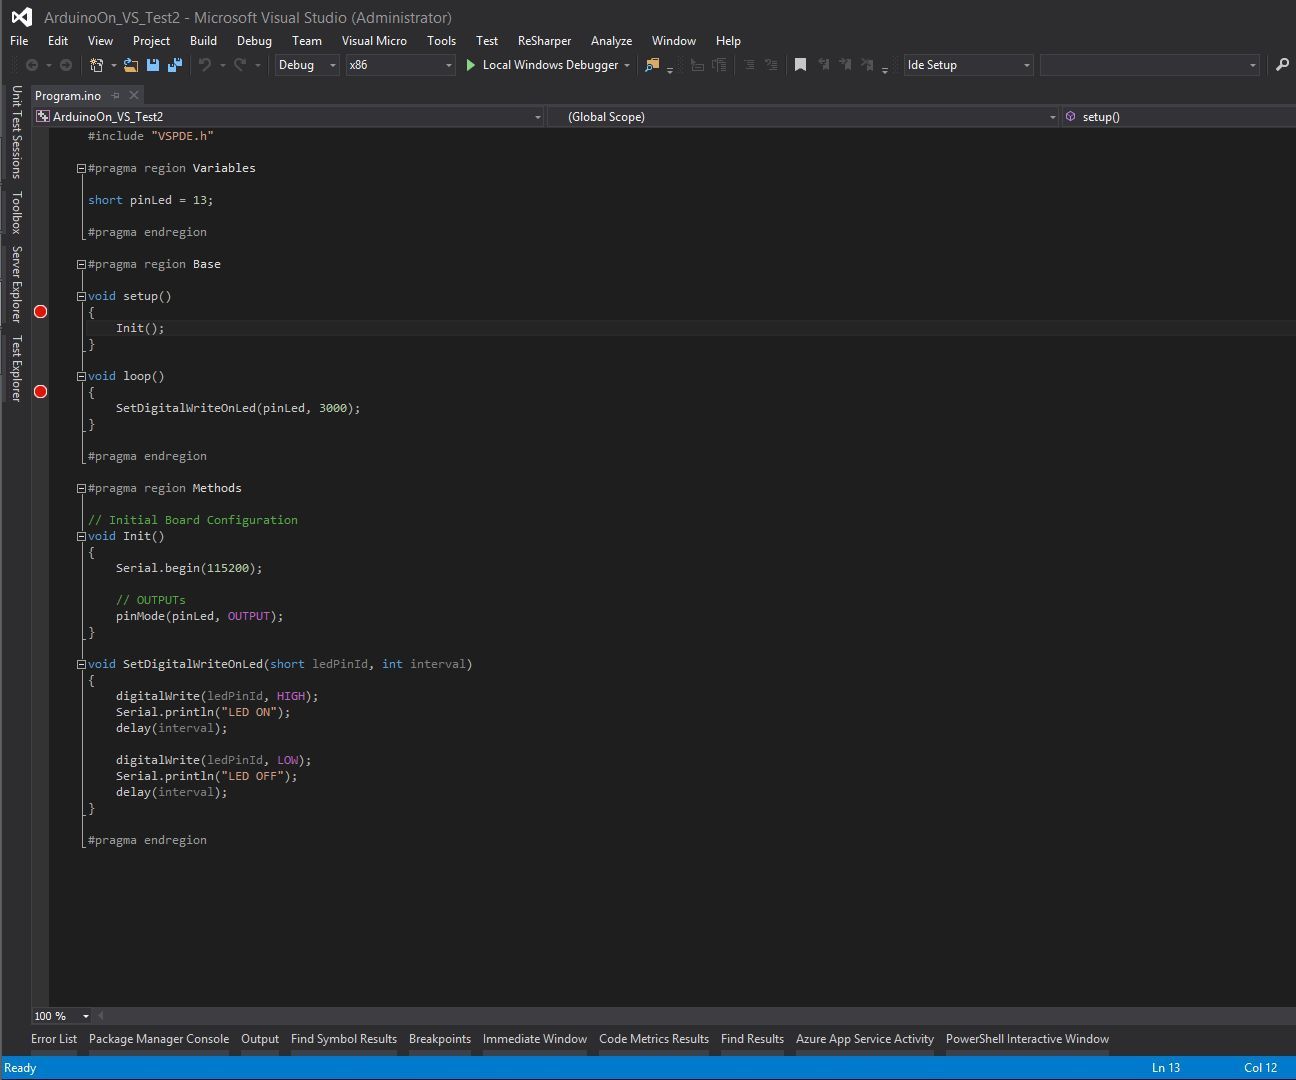The width and height of the screenshot is (1296, 1080).
Task: Click the Navigate Forward arrow icon
Action: click(66, 65)
